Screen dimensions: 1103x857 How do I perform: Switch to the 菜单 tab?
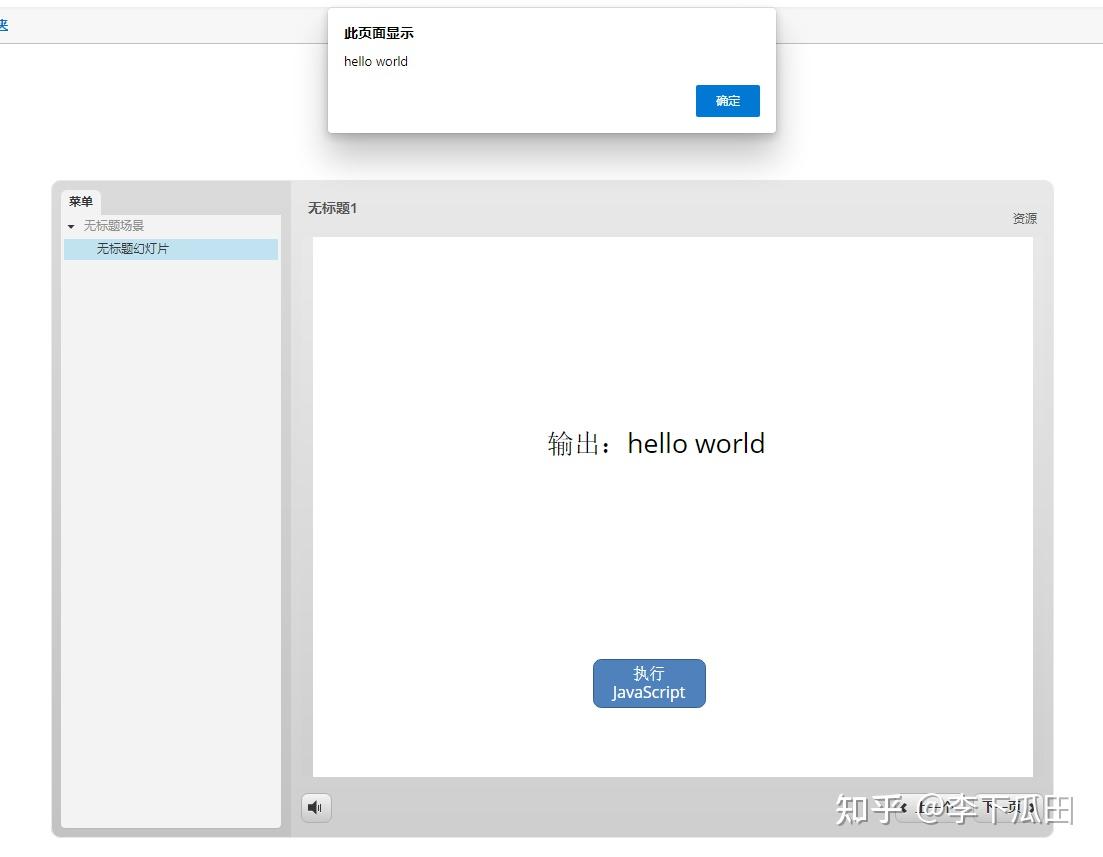81,202
